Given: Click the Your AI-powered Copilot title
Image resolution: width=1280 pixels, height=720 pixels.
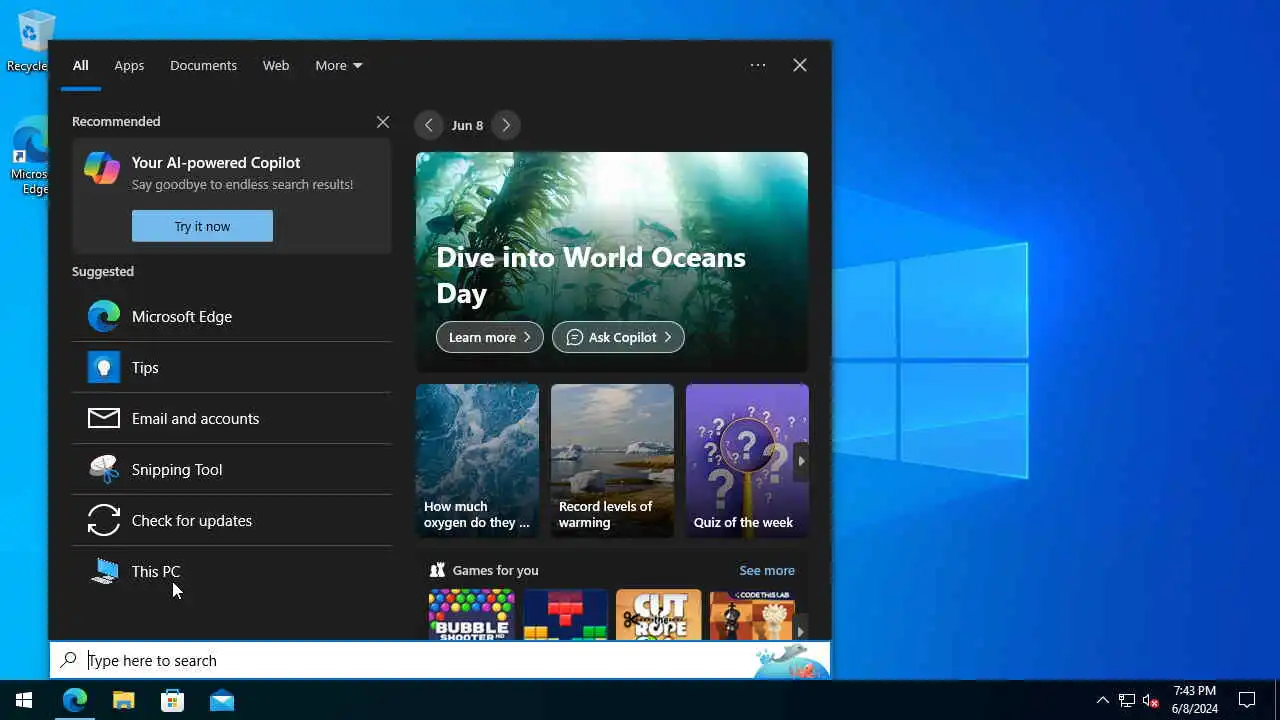Looking at the screenshot, I should [216, 162].
